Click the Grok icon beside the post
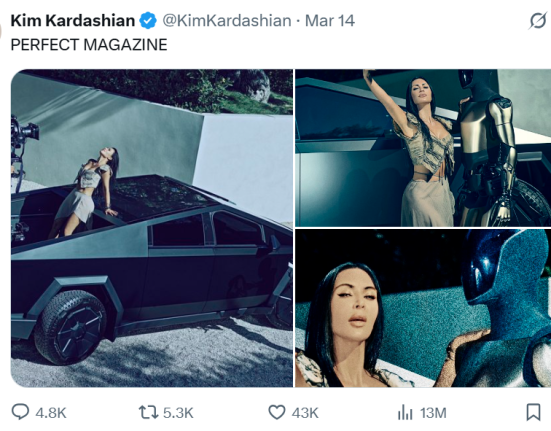The height and width of the screenshot is (431, 551). [x=538, y=21]
